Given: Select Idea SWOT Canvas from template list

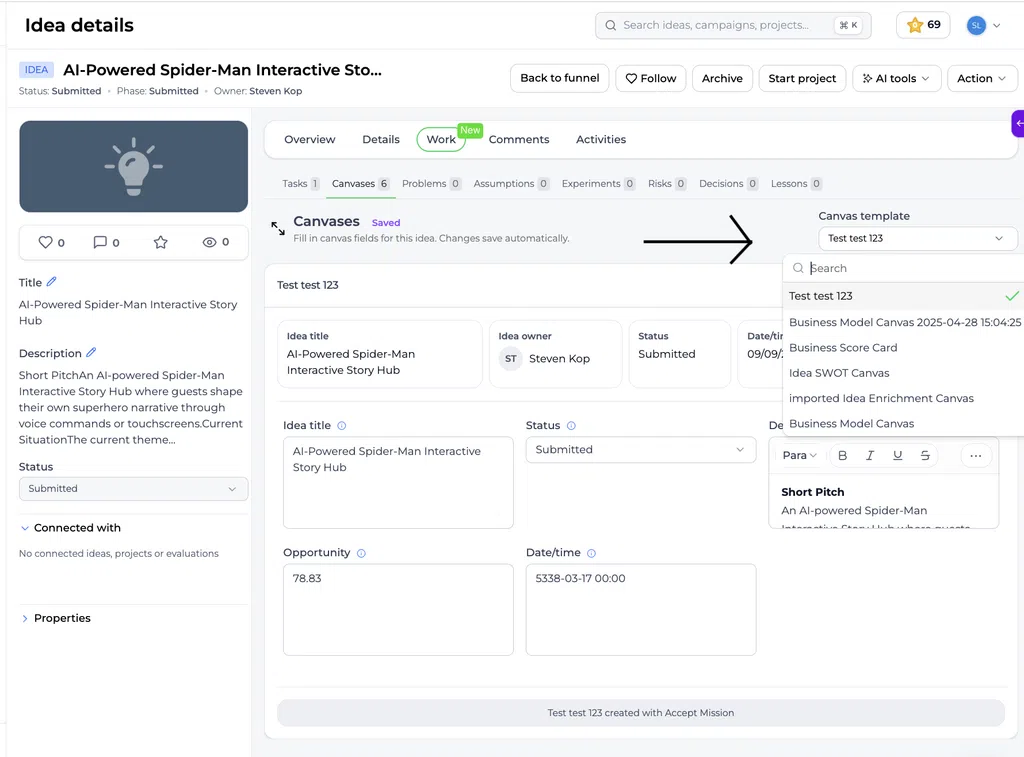Looking at the screenshot, I should click(839, 373).
